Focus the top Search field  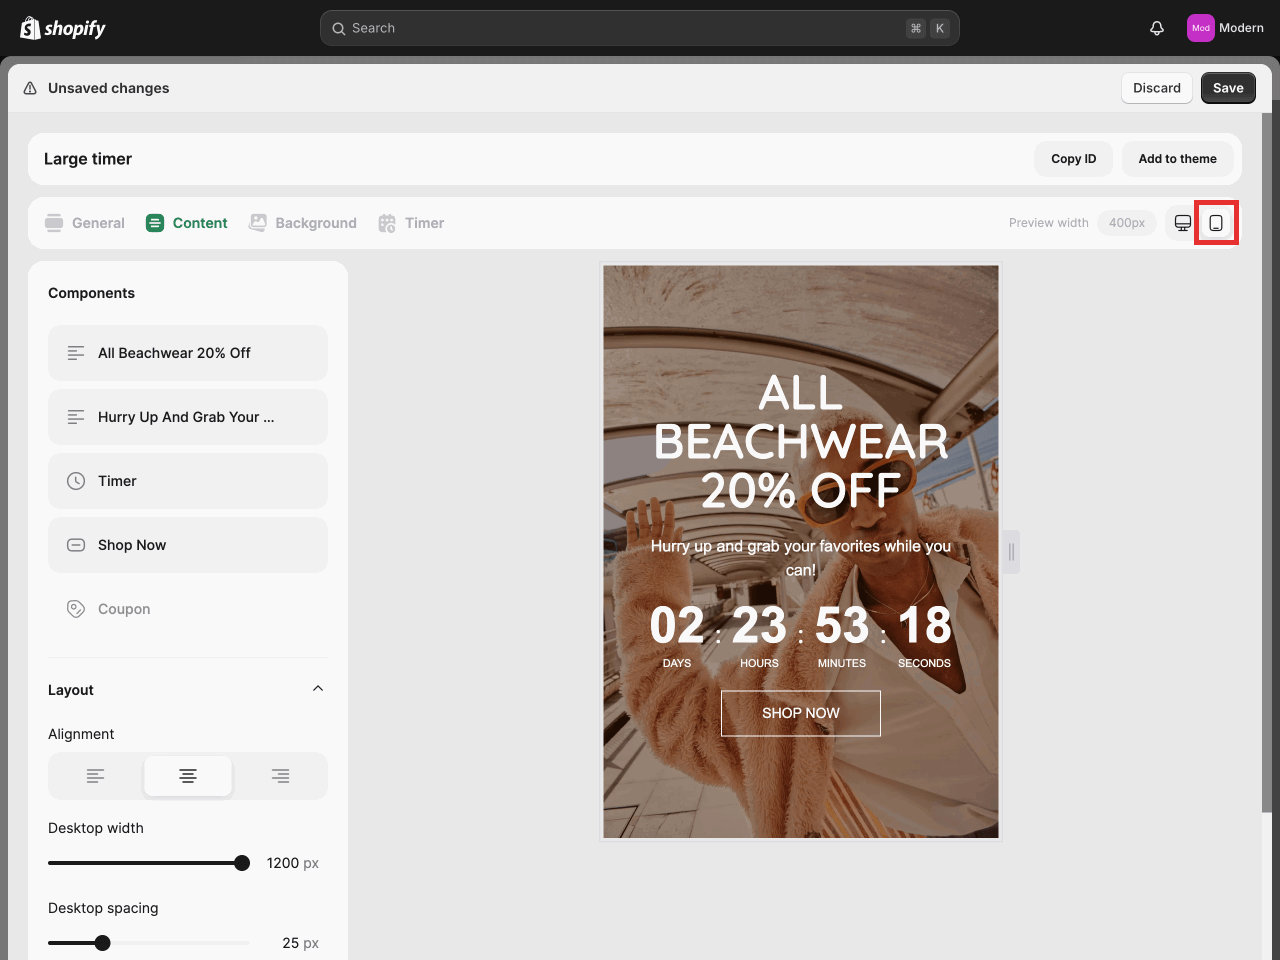pyautogui.click(x=640, y=28)
